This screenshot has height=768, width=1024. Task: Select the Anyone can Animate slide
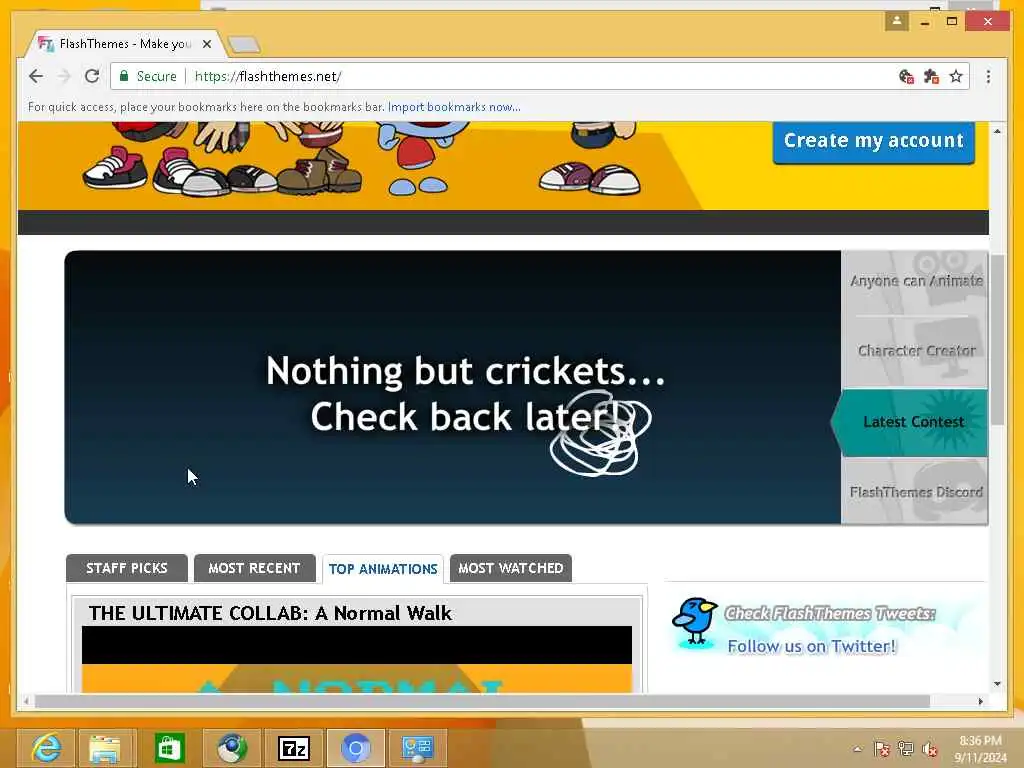914,281
